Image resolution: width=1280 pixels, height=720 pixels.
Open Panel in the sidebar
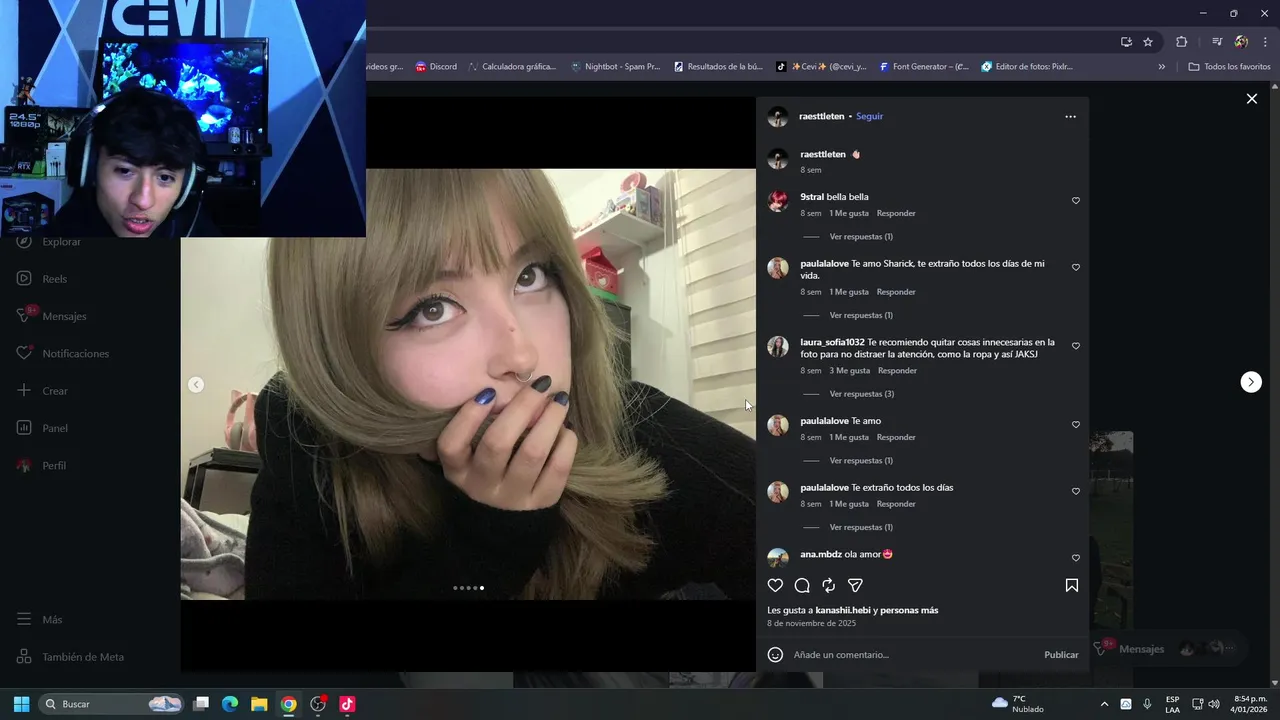click(x=42, y=428)
